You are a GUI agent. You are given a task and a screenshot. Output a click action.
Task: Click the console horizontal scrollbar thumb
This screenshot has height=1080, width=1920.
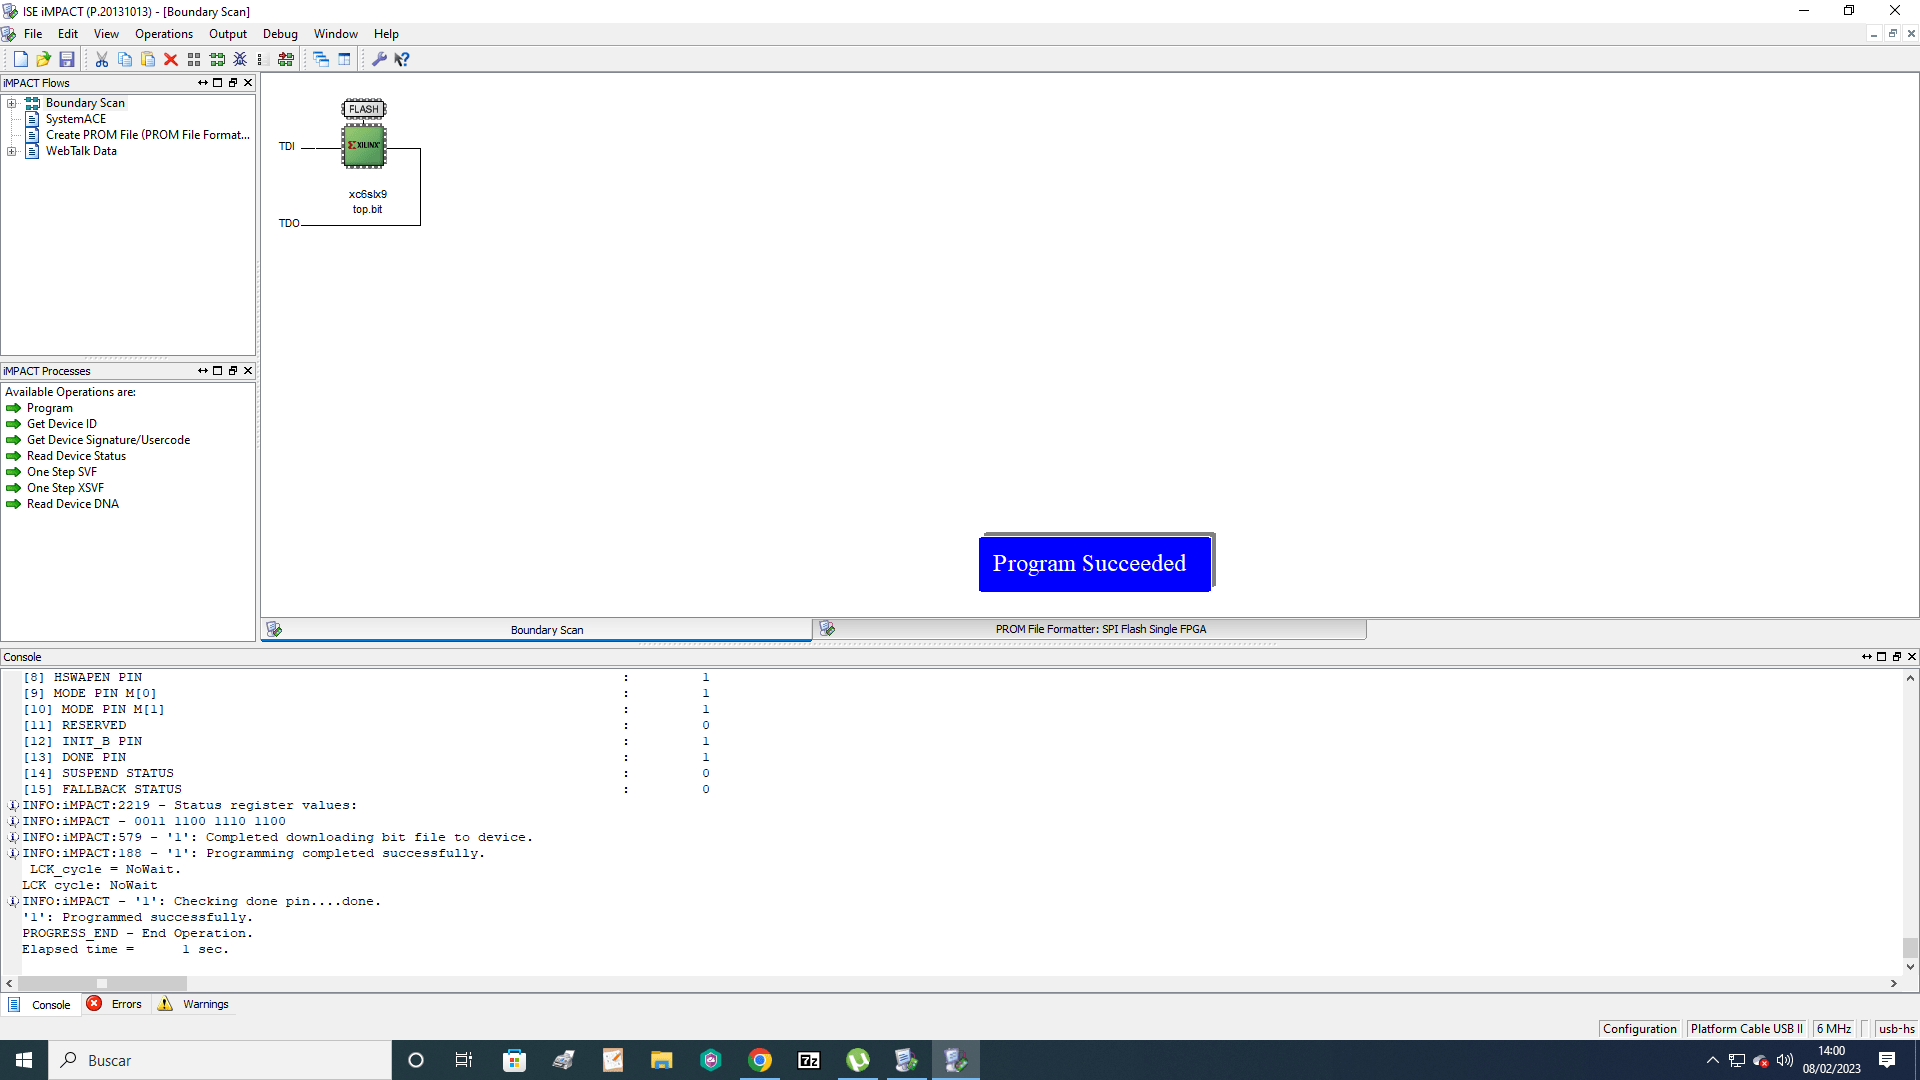coord(102,984)
